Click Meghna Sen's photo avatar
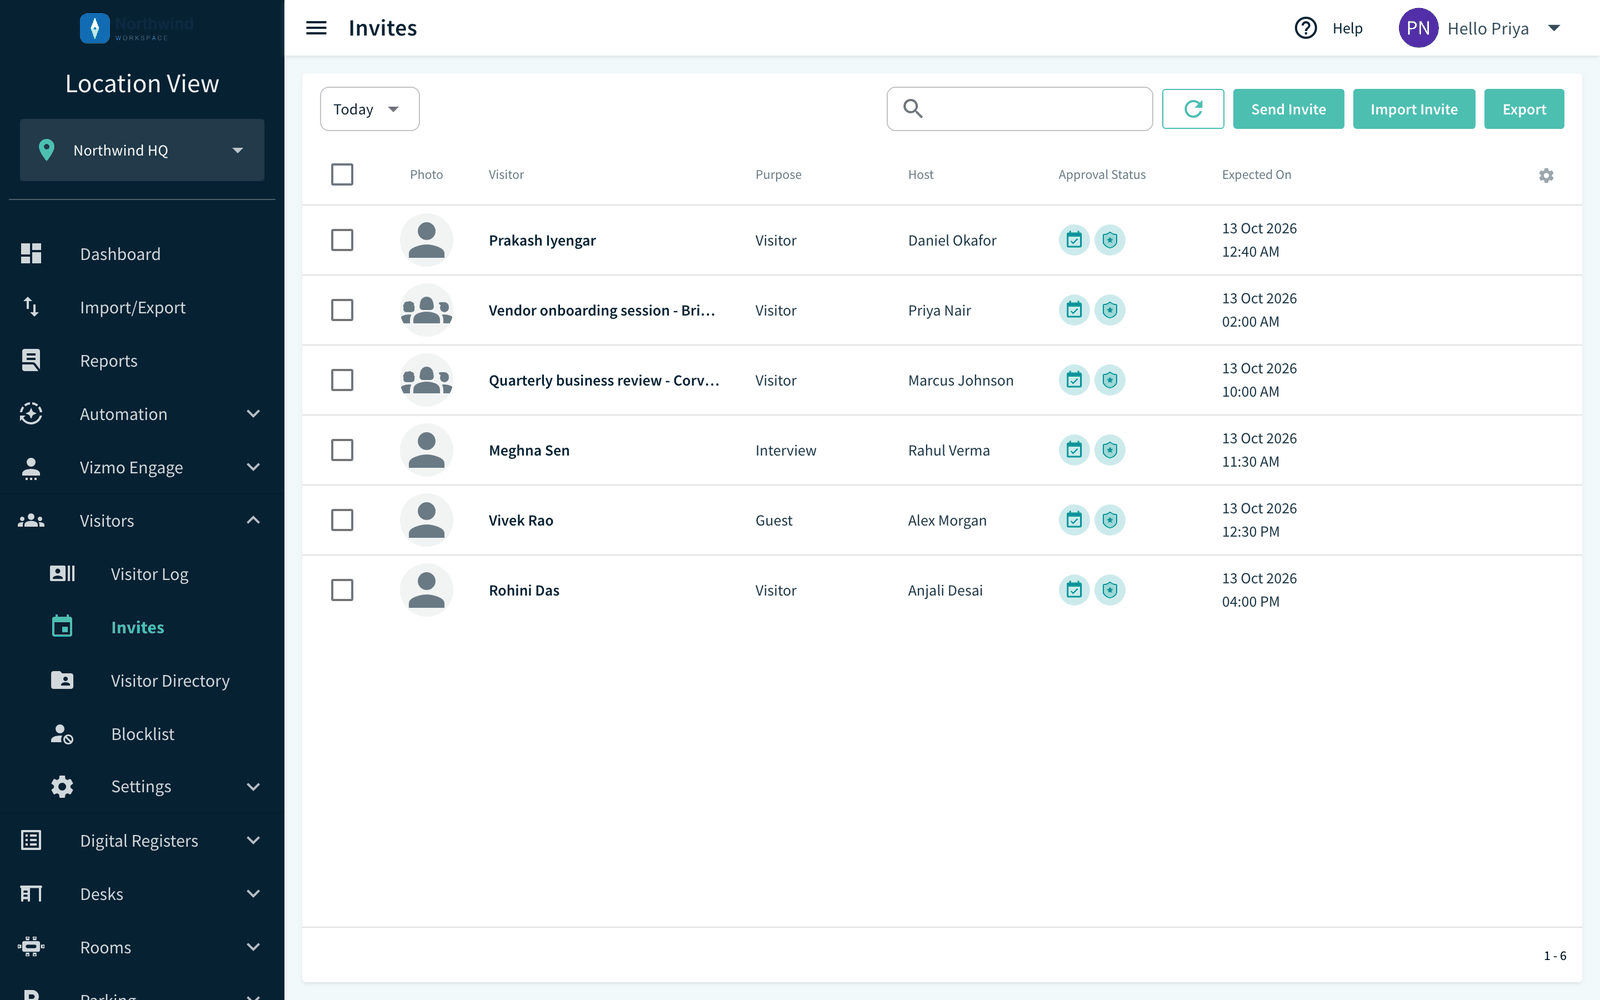 427,450
